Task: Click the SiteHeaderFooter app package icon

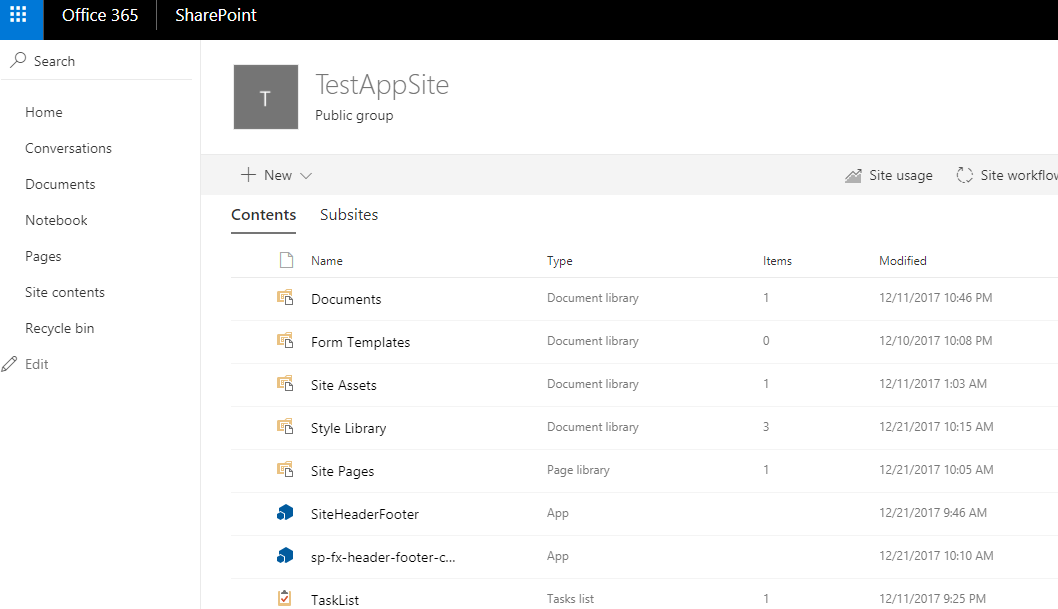Action: point(286,512)
